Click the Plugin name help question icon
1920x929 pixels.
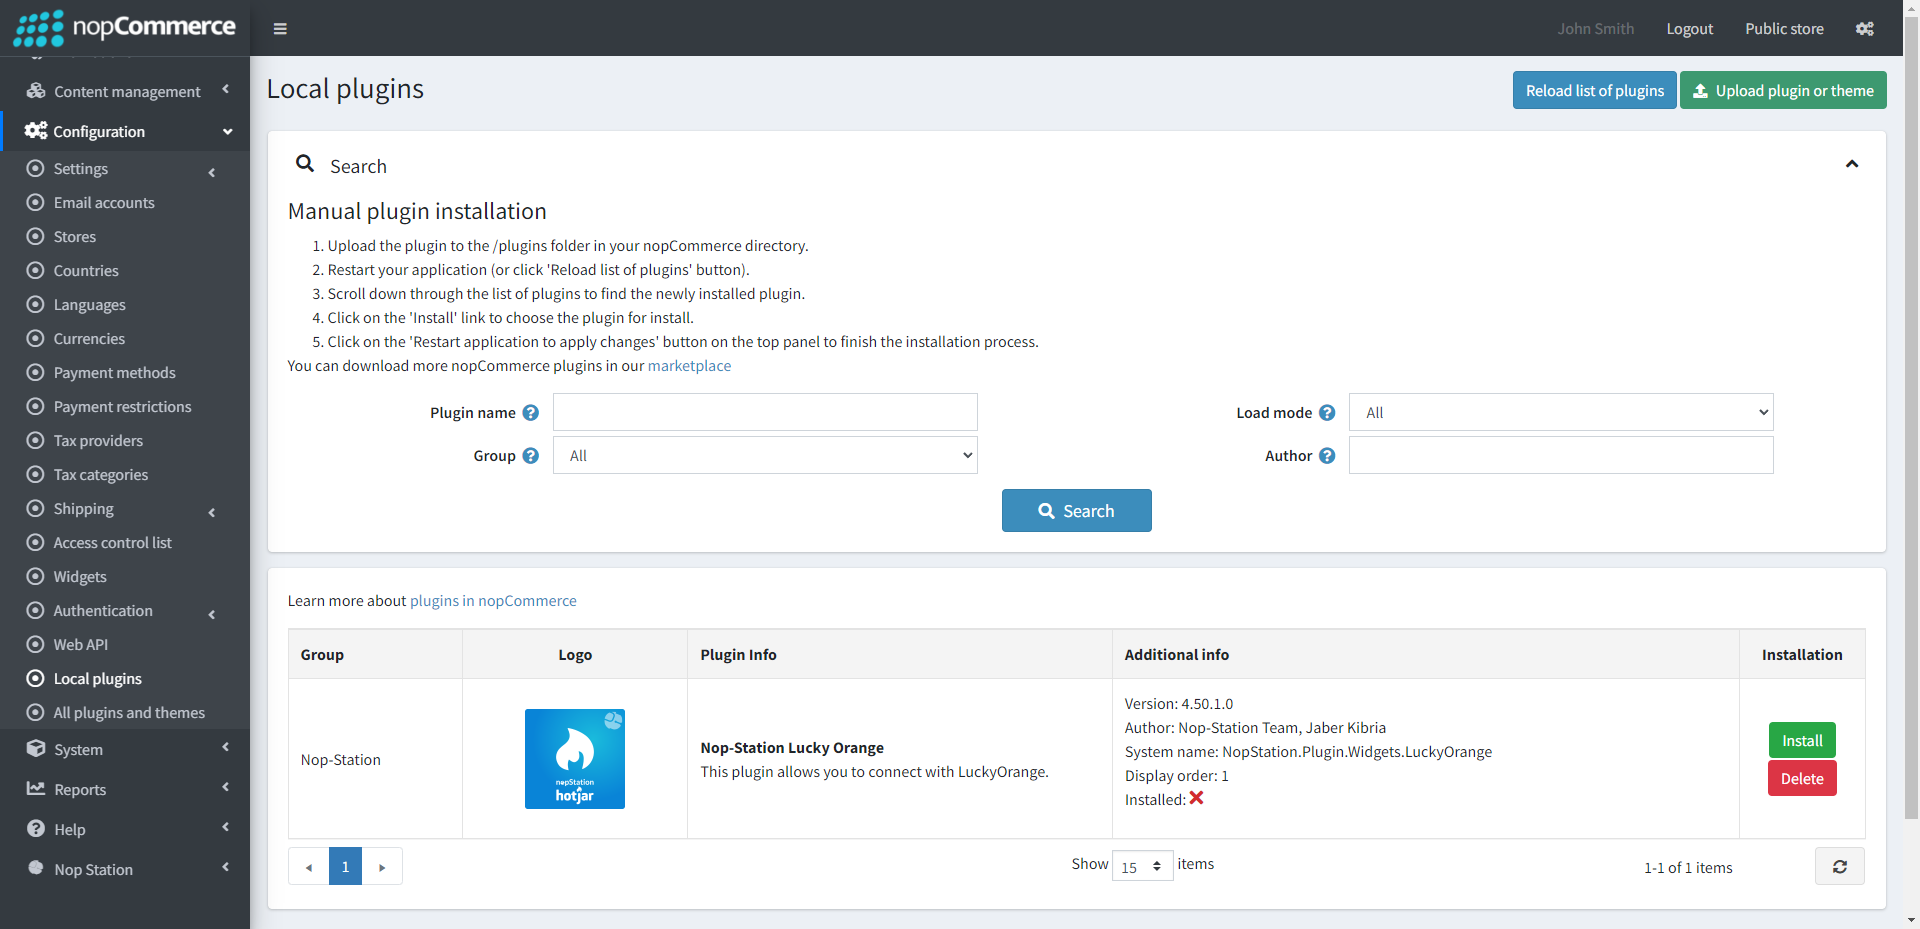pyautogui.click(x=531, y=413)
